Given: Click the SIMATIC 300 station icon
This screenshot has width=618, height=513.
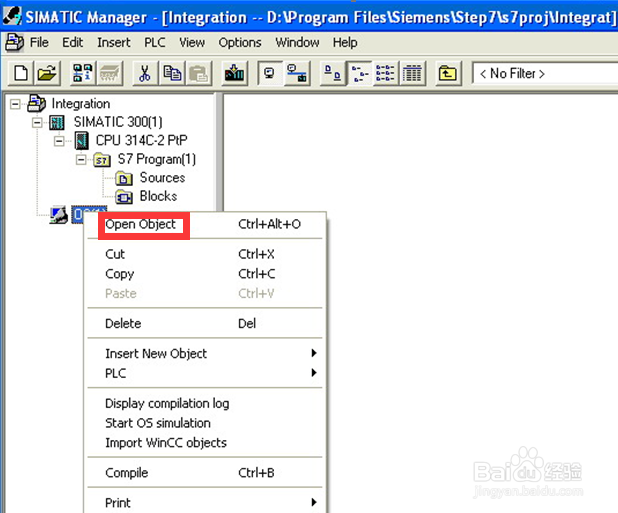Looking at the screenshot, I should 57,123.
